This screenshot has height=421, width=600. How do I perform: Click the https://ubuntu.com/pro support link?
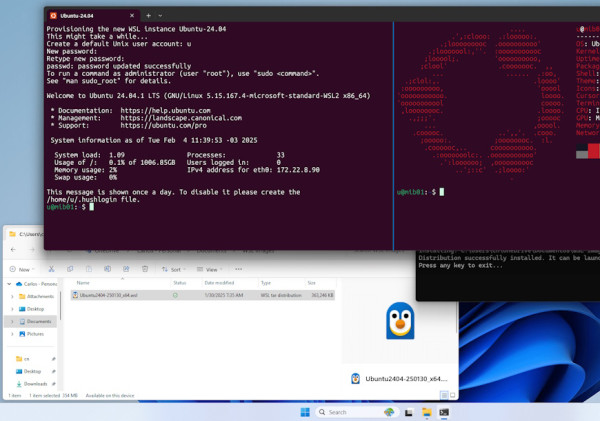[163, 126]
